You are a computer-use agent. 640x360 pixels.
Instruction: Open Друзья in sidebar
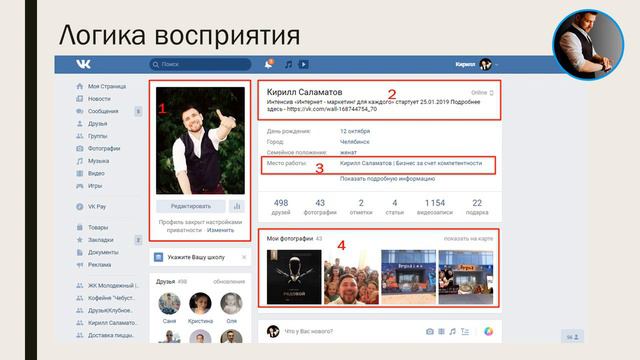coord(92,124)
